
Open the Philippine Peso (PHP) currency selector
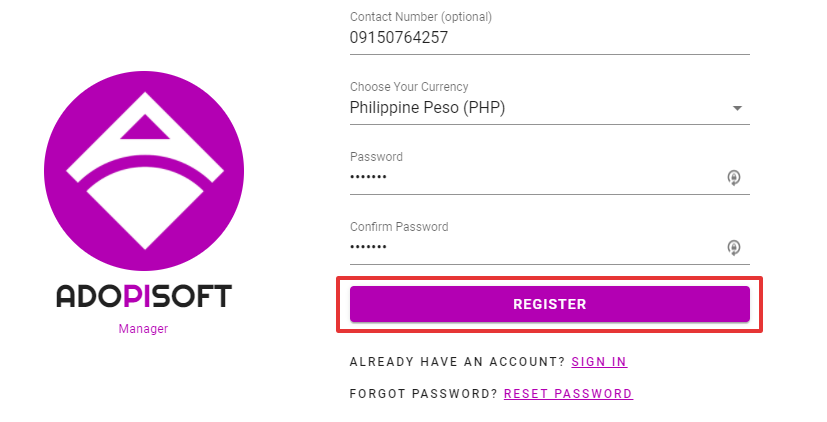pyautogui.click(x=550, y=108)
